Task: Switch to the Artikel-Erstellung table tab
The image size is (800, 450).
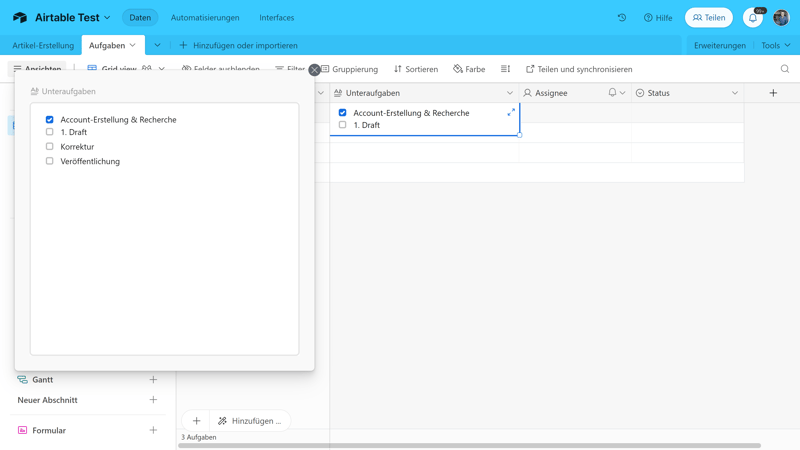Action: point(43,45)
